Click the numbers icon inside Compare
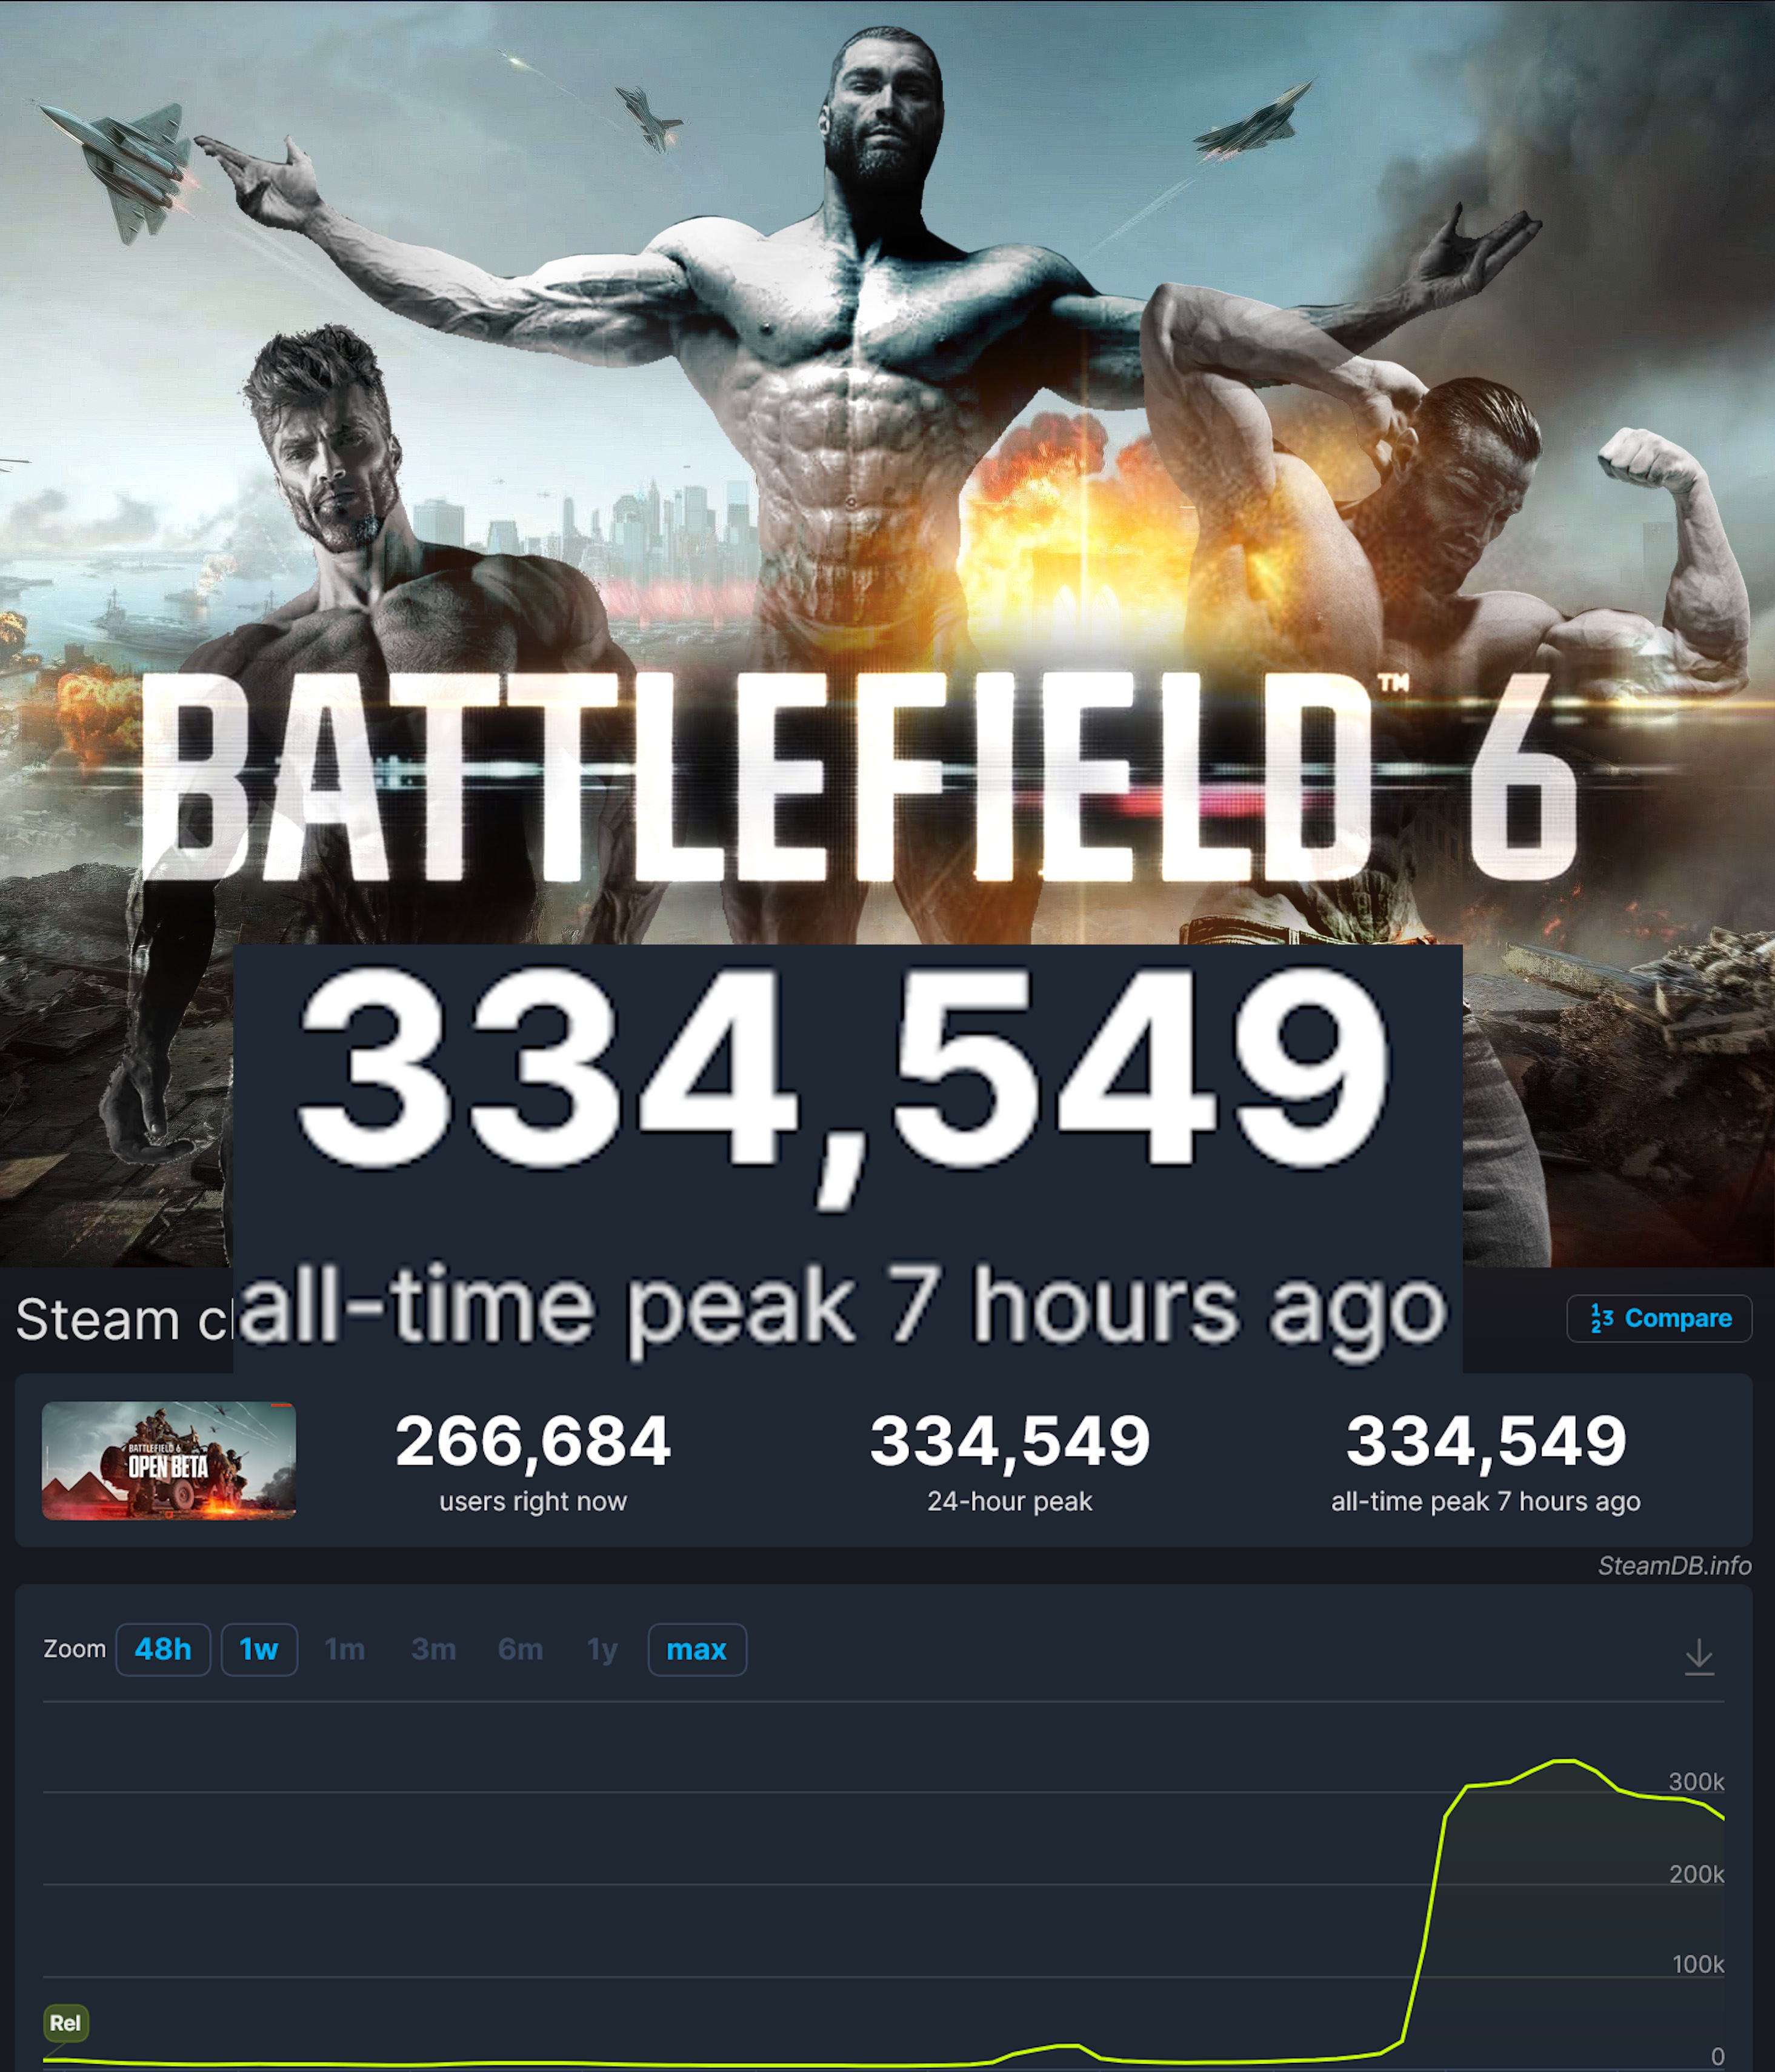This screenshot has width=1775, height=2072. (1601, 1318)
